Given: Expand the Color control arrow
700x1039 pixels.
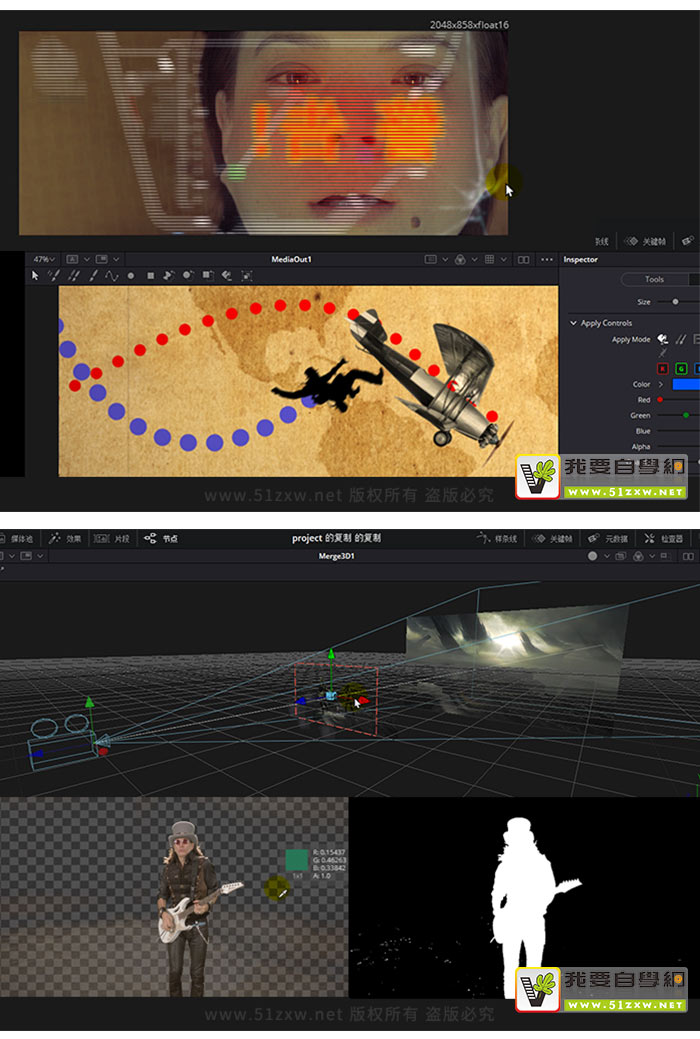Looking at the screenshot, I should [661, 384].
